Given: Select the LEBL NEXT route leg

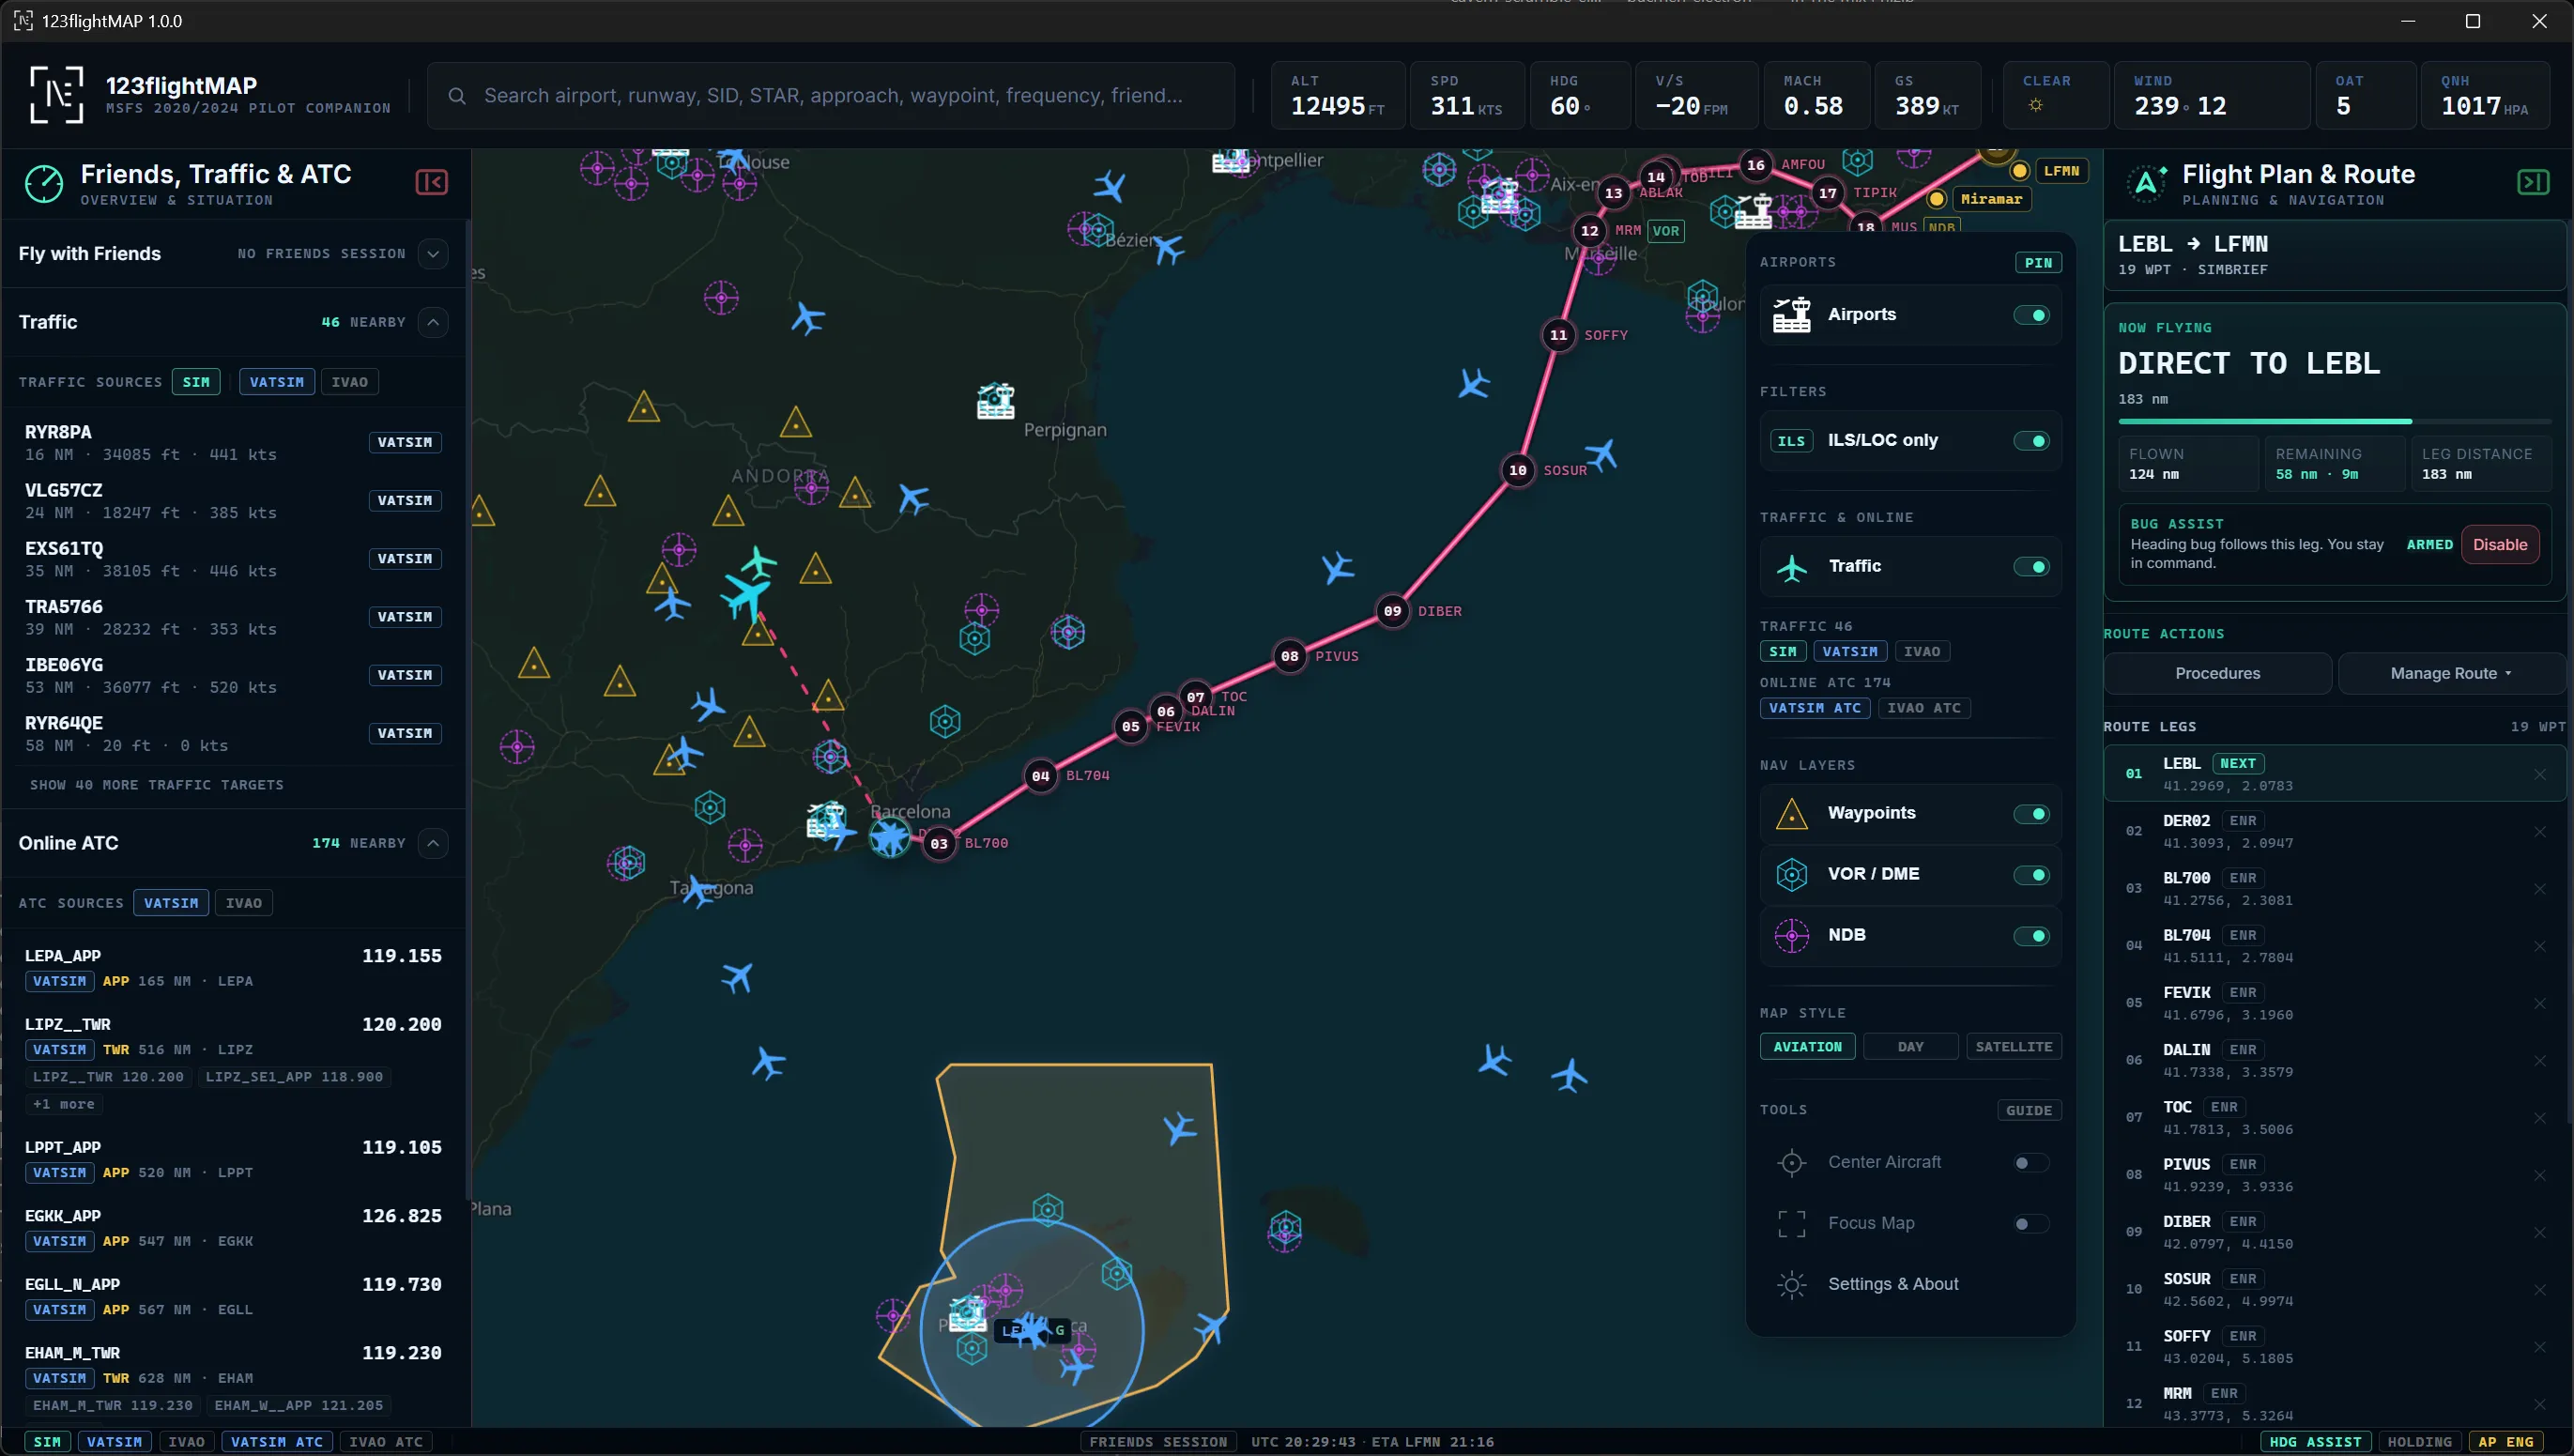Looking at the screenshot, I should pyautogui.click(x=2334, y=774).
